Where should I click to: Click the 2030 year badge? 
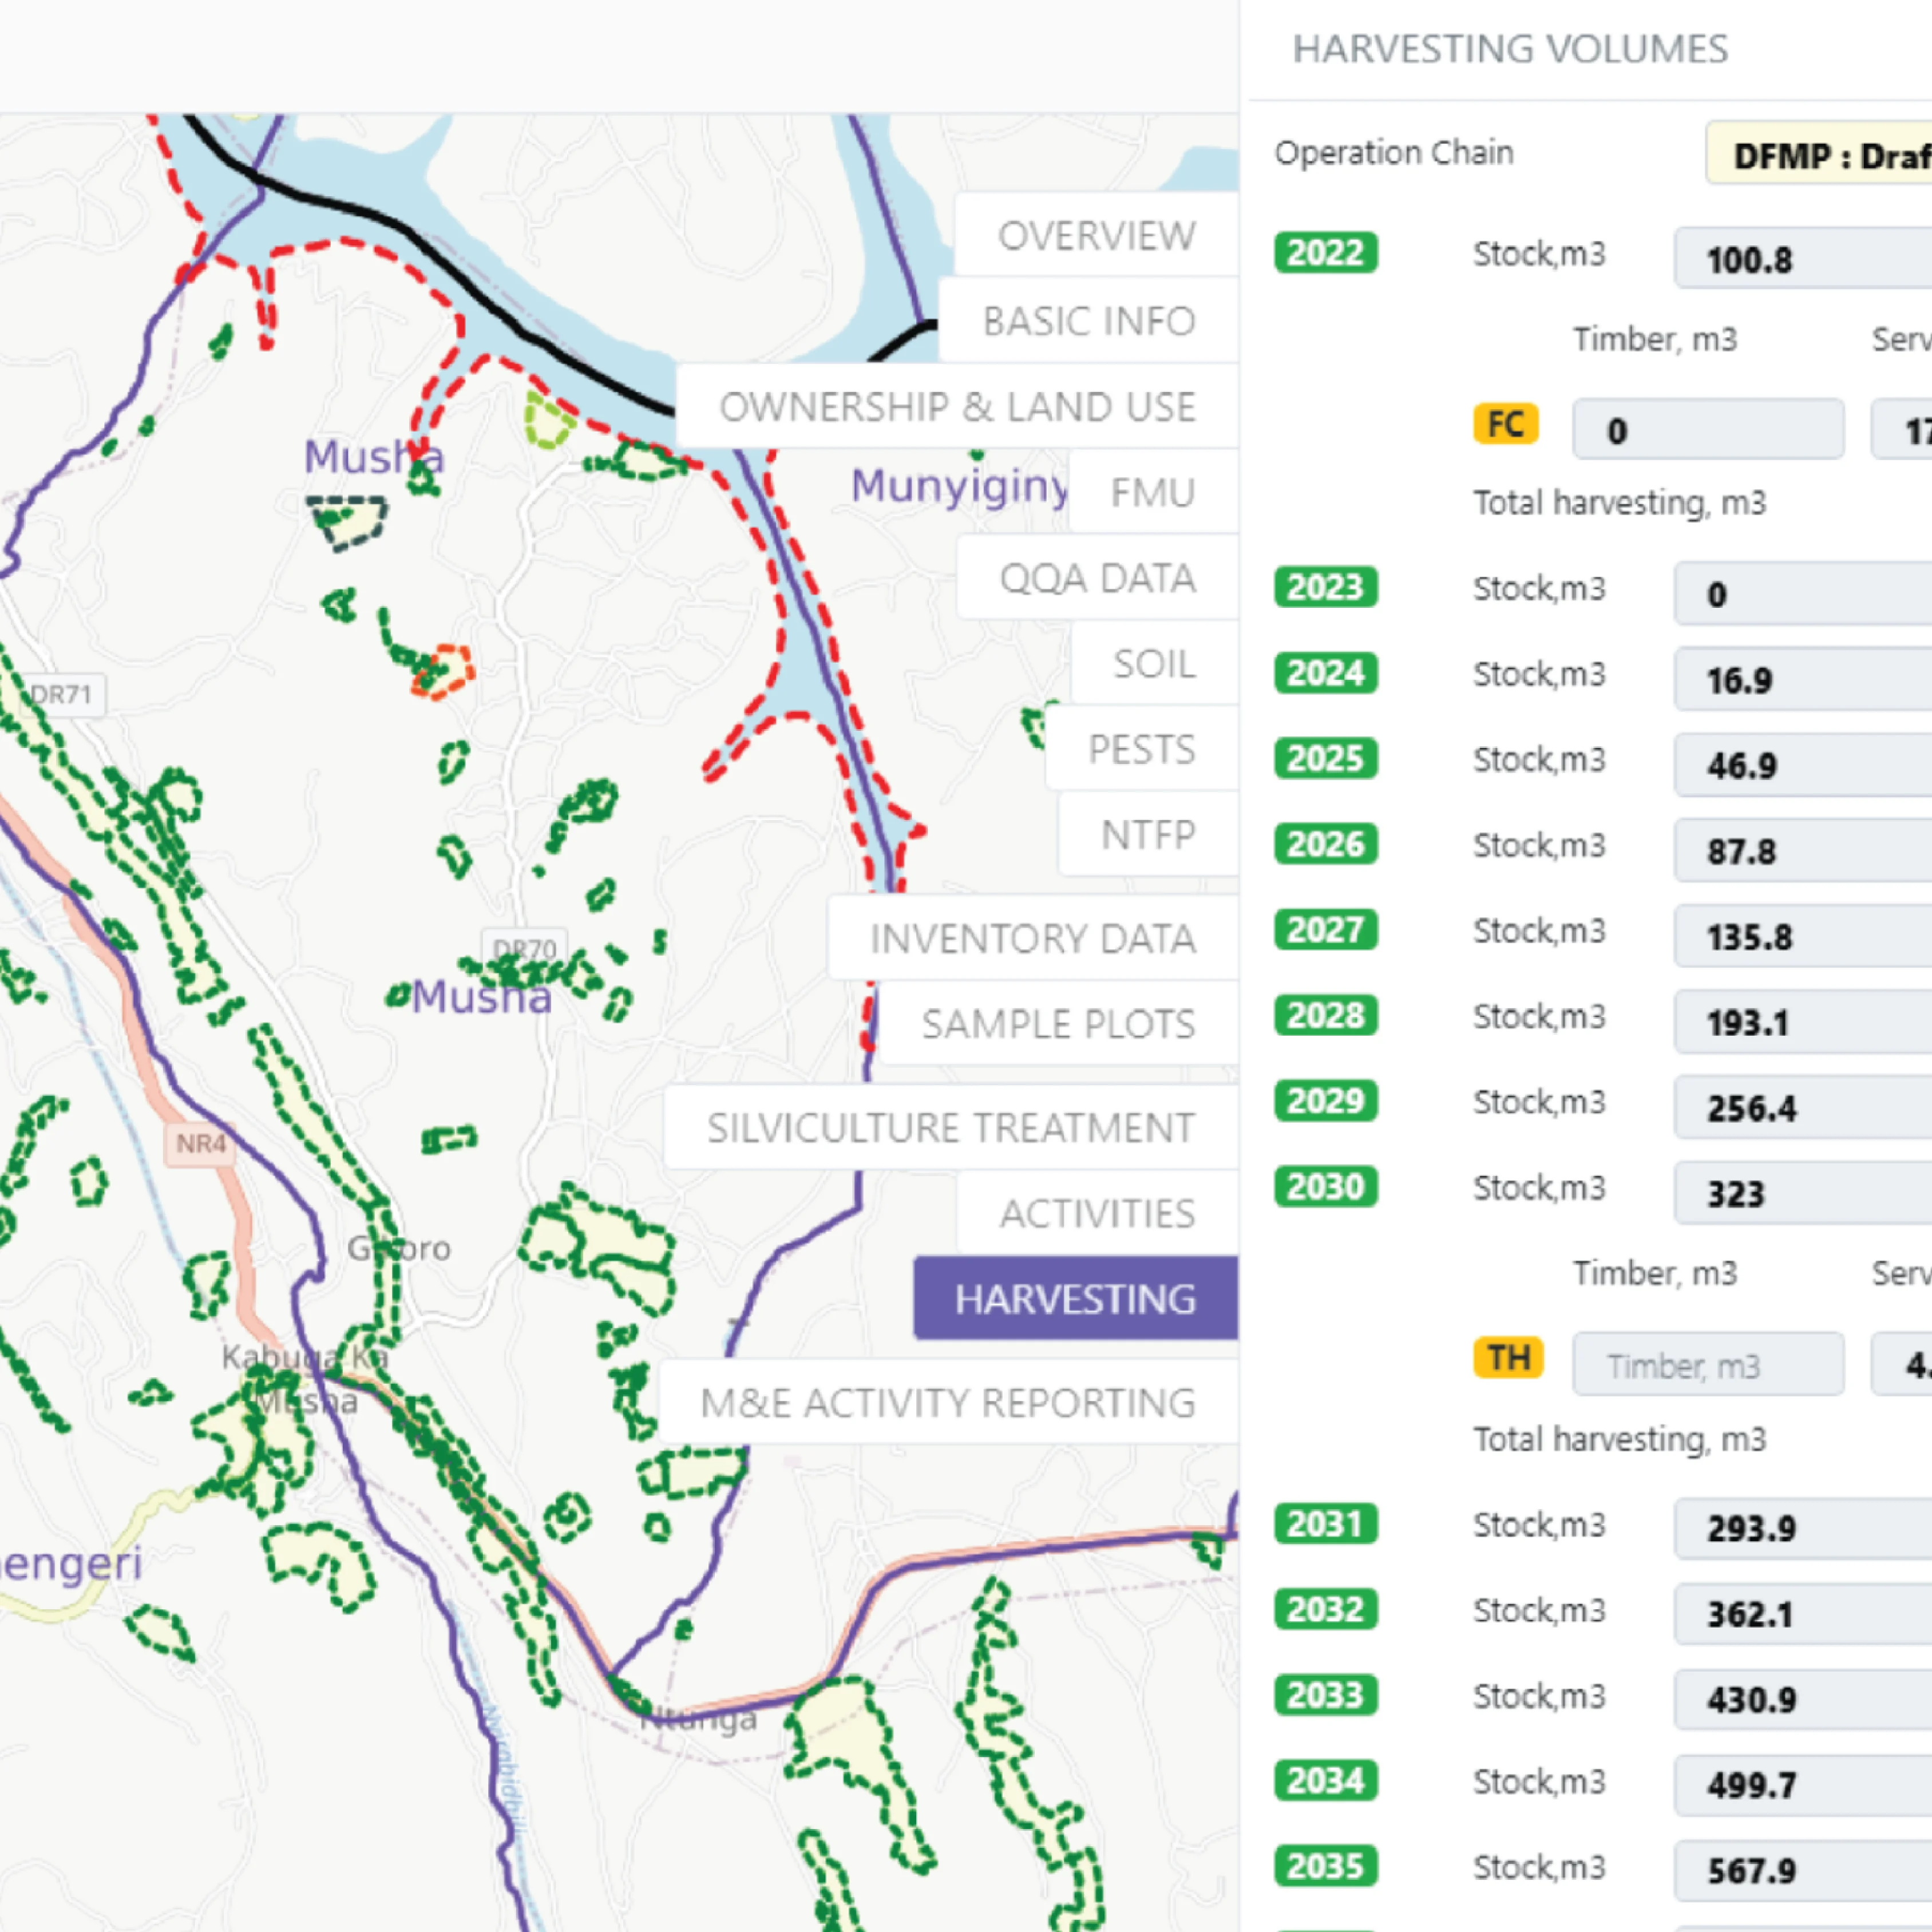point(1325,1187)
